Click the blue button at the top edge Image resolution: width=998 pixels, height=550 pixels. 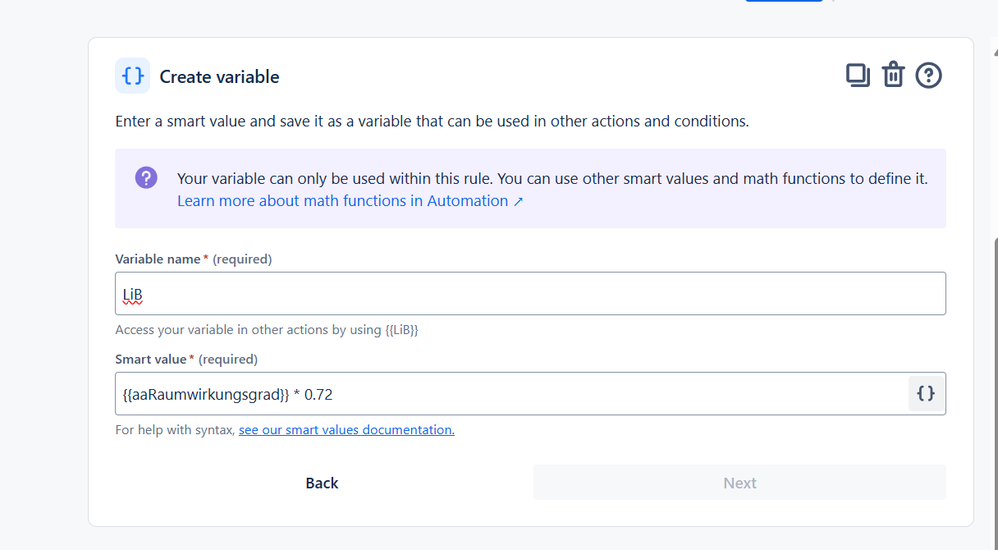point(784,2)
